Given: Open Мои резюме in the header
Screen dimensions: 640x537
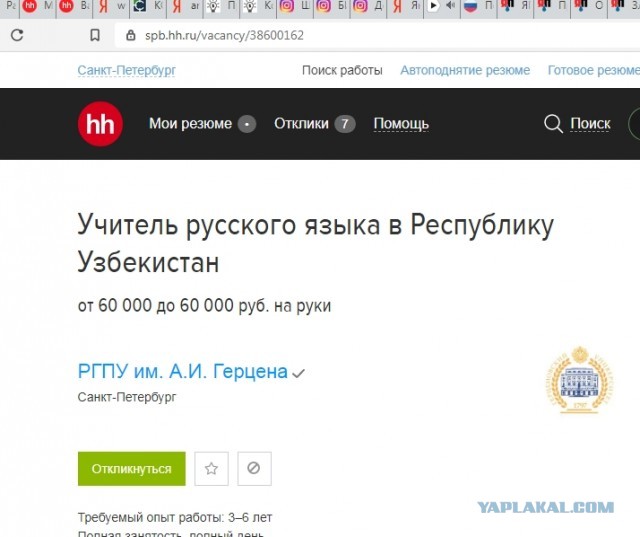Looking at the screenshot, I should click(190, 123).
